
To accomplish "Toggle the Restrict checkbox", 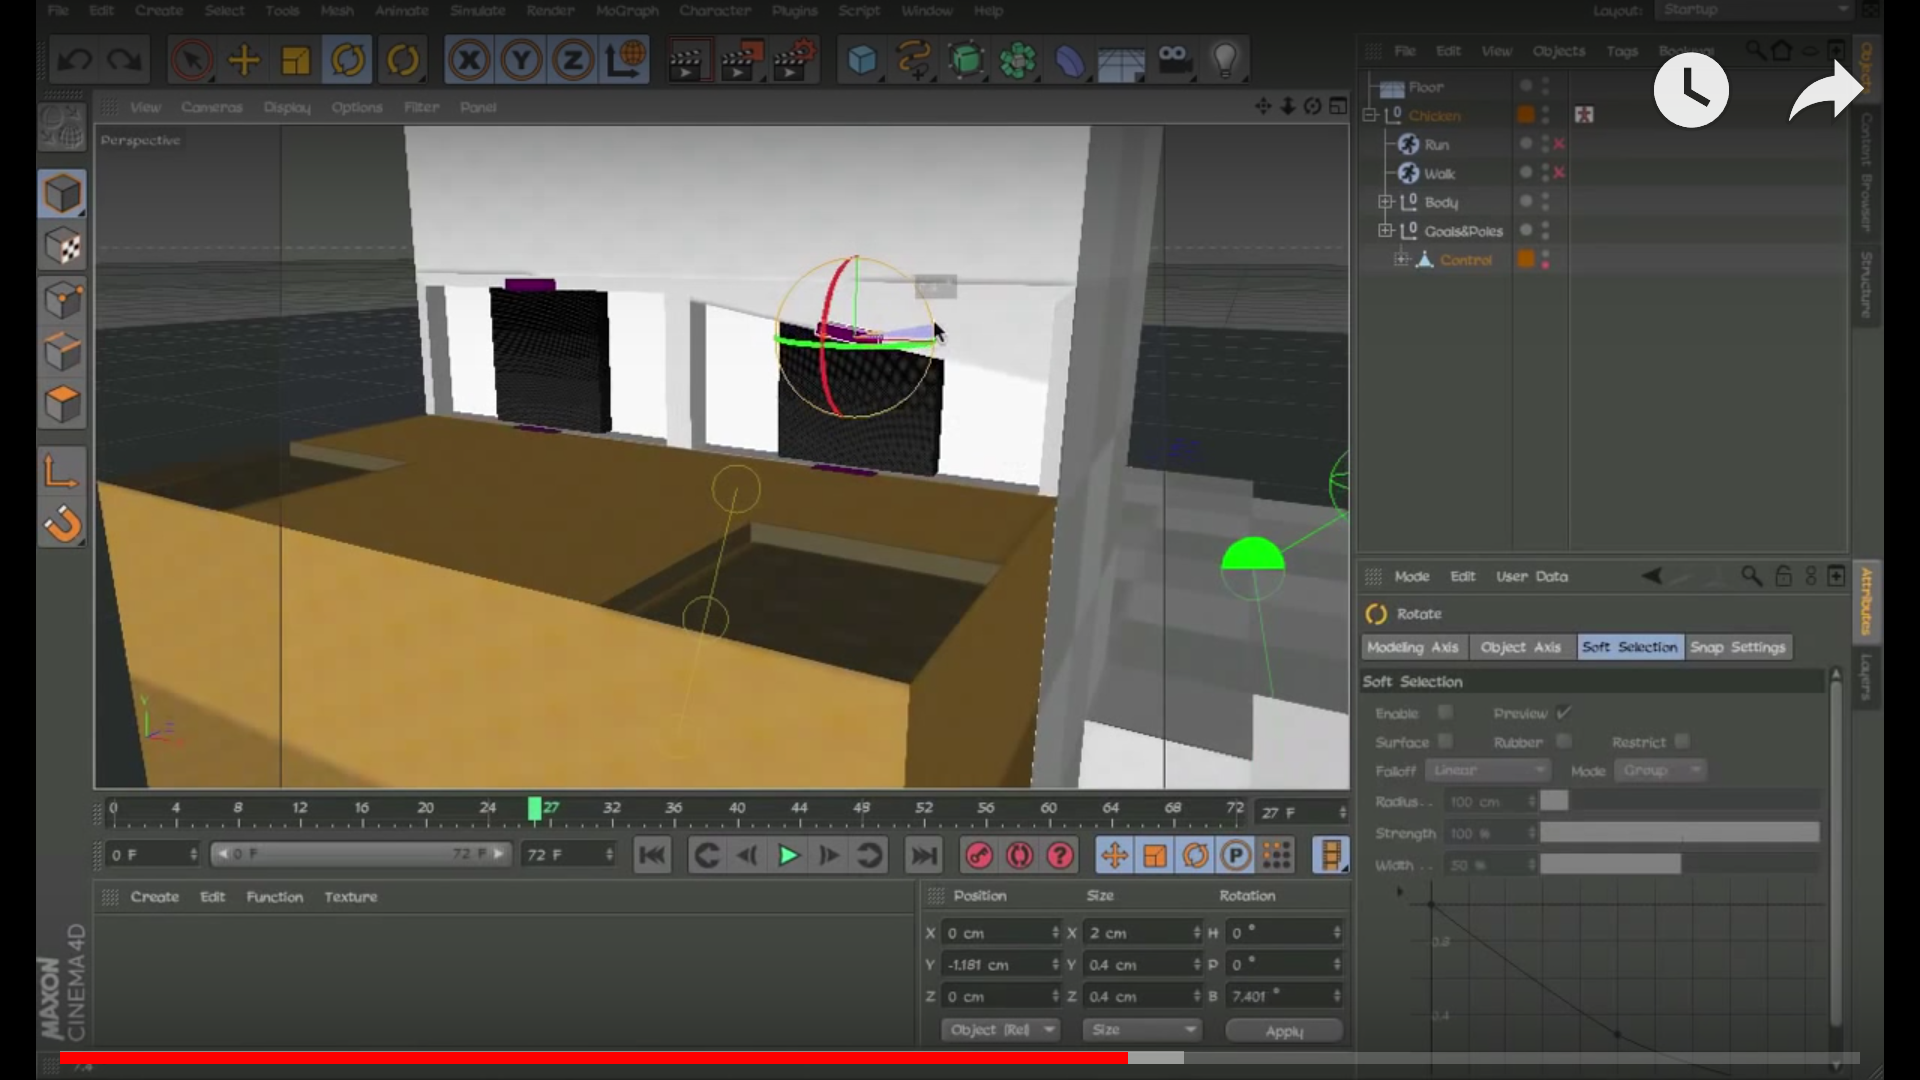I will (1682, 741).
